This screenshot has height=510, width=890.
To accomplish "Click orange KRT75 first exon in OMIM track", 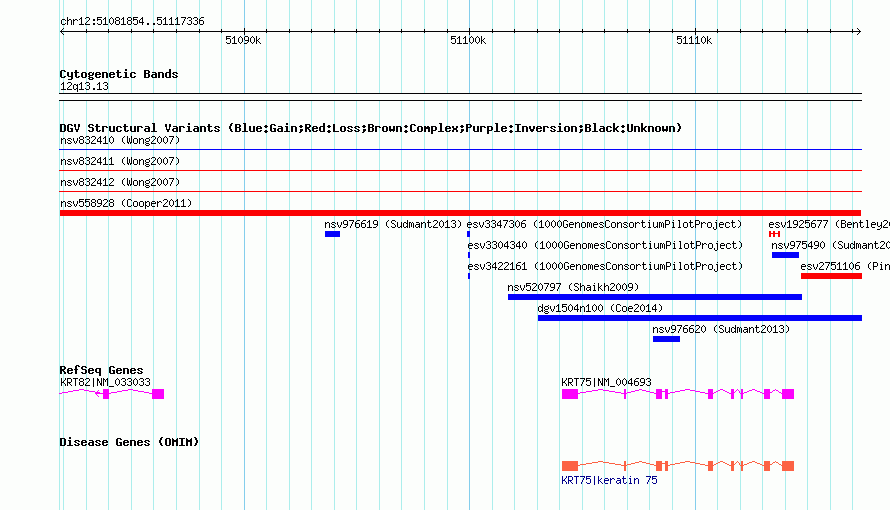I will [570, 466].
